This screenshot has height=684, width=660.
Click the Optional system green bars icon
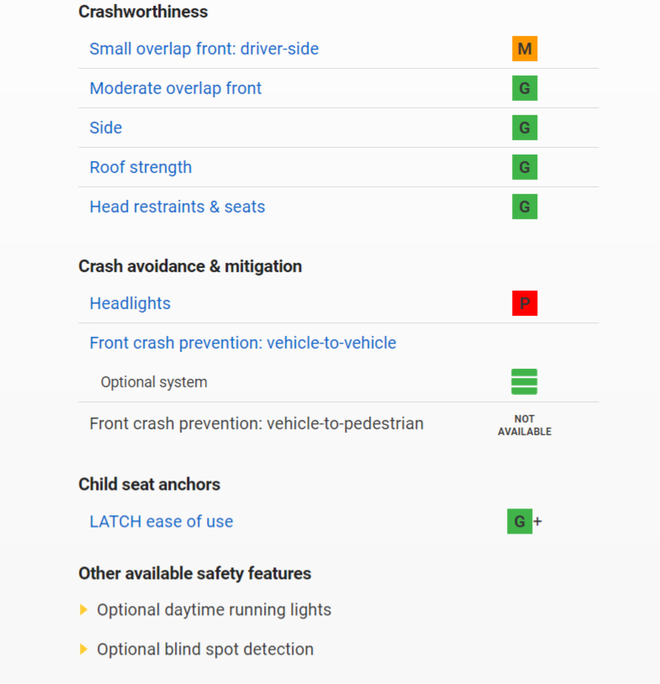(524, 382)
